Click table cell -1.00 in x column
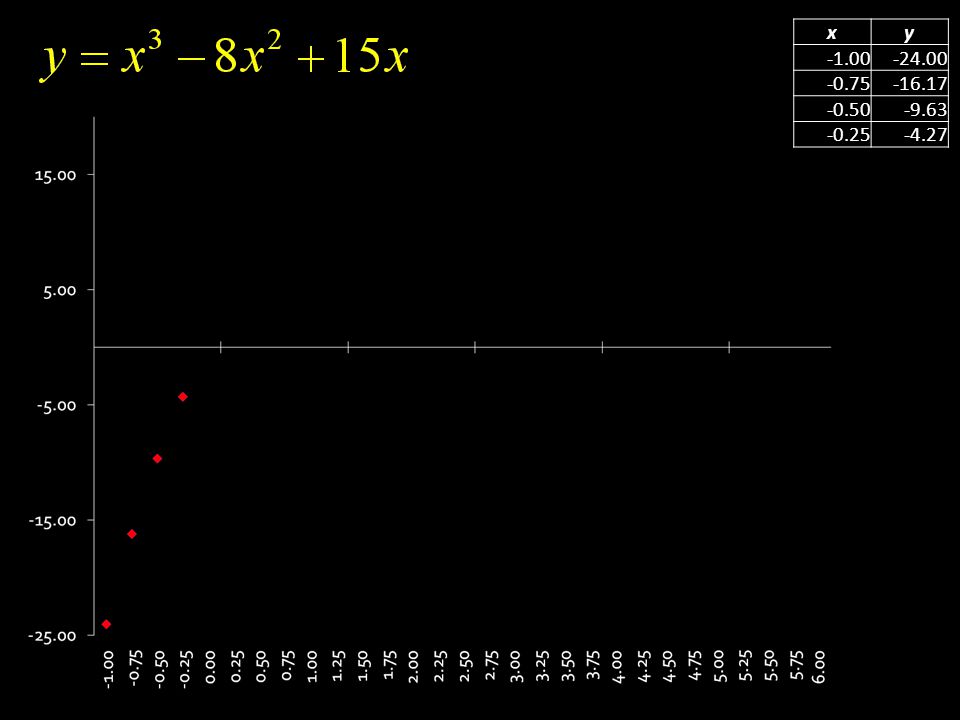This screenshot has width=960, height=720. coord(832,58)
